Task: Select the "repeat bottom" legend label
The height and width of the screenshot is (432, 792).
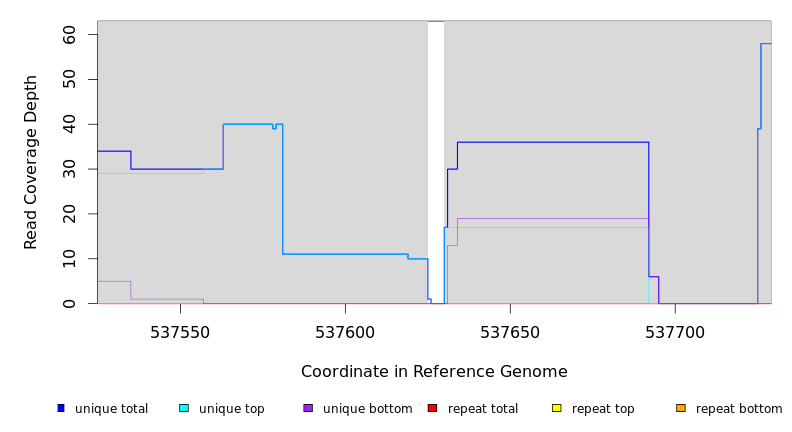Action: 739,409
